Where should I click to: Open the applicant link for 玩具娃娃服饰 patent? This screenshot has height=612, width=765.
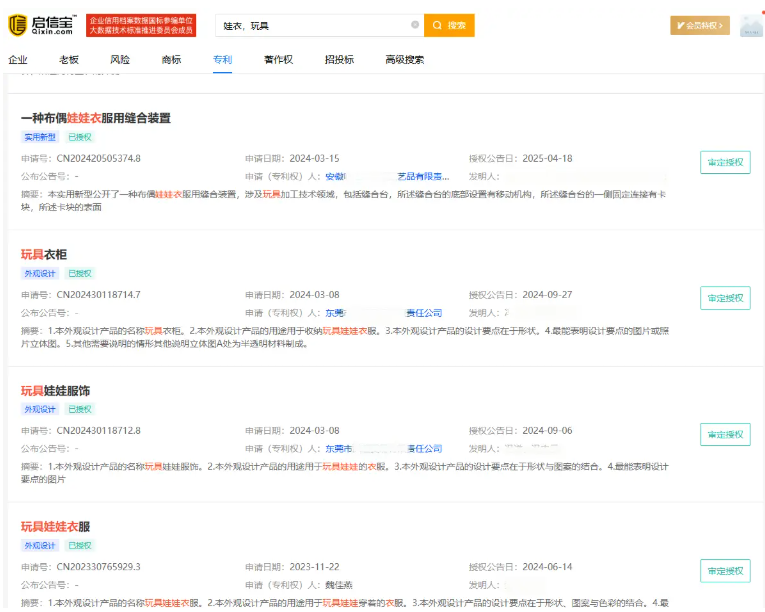point(383,449)
